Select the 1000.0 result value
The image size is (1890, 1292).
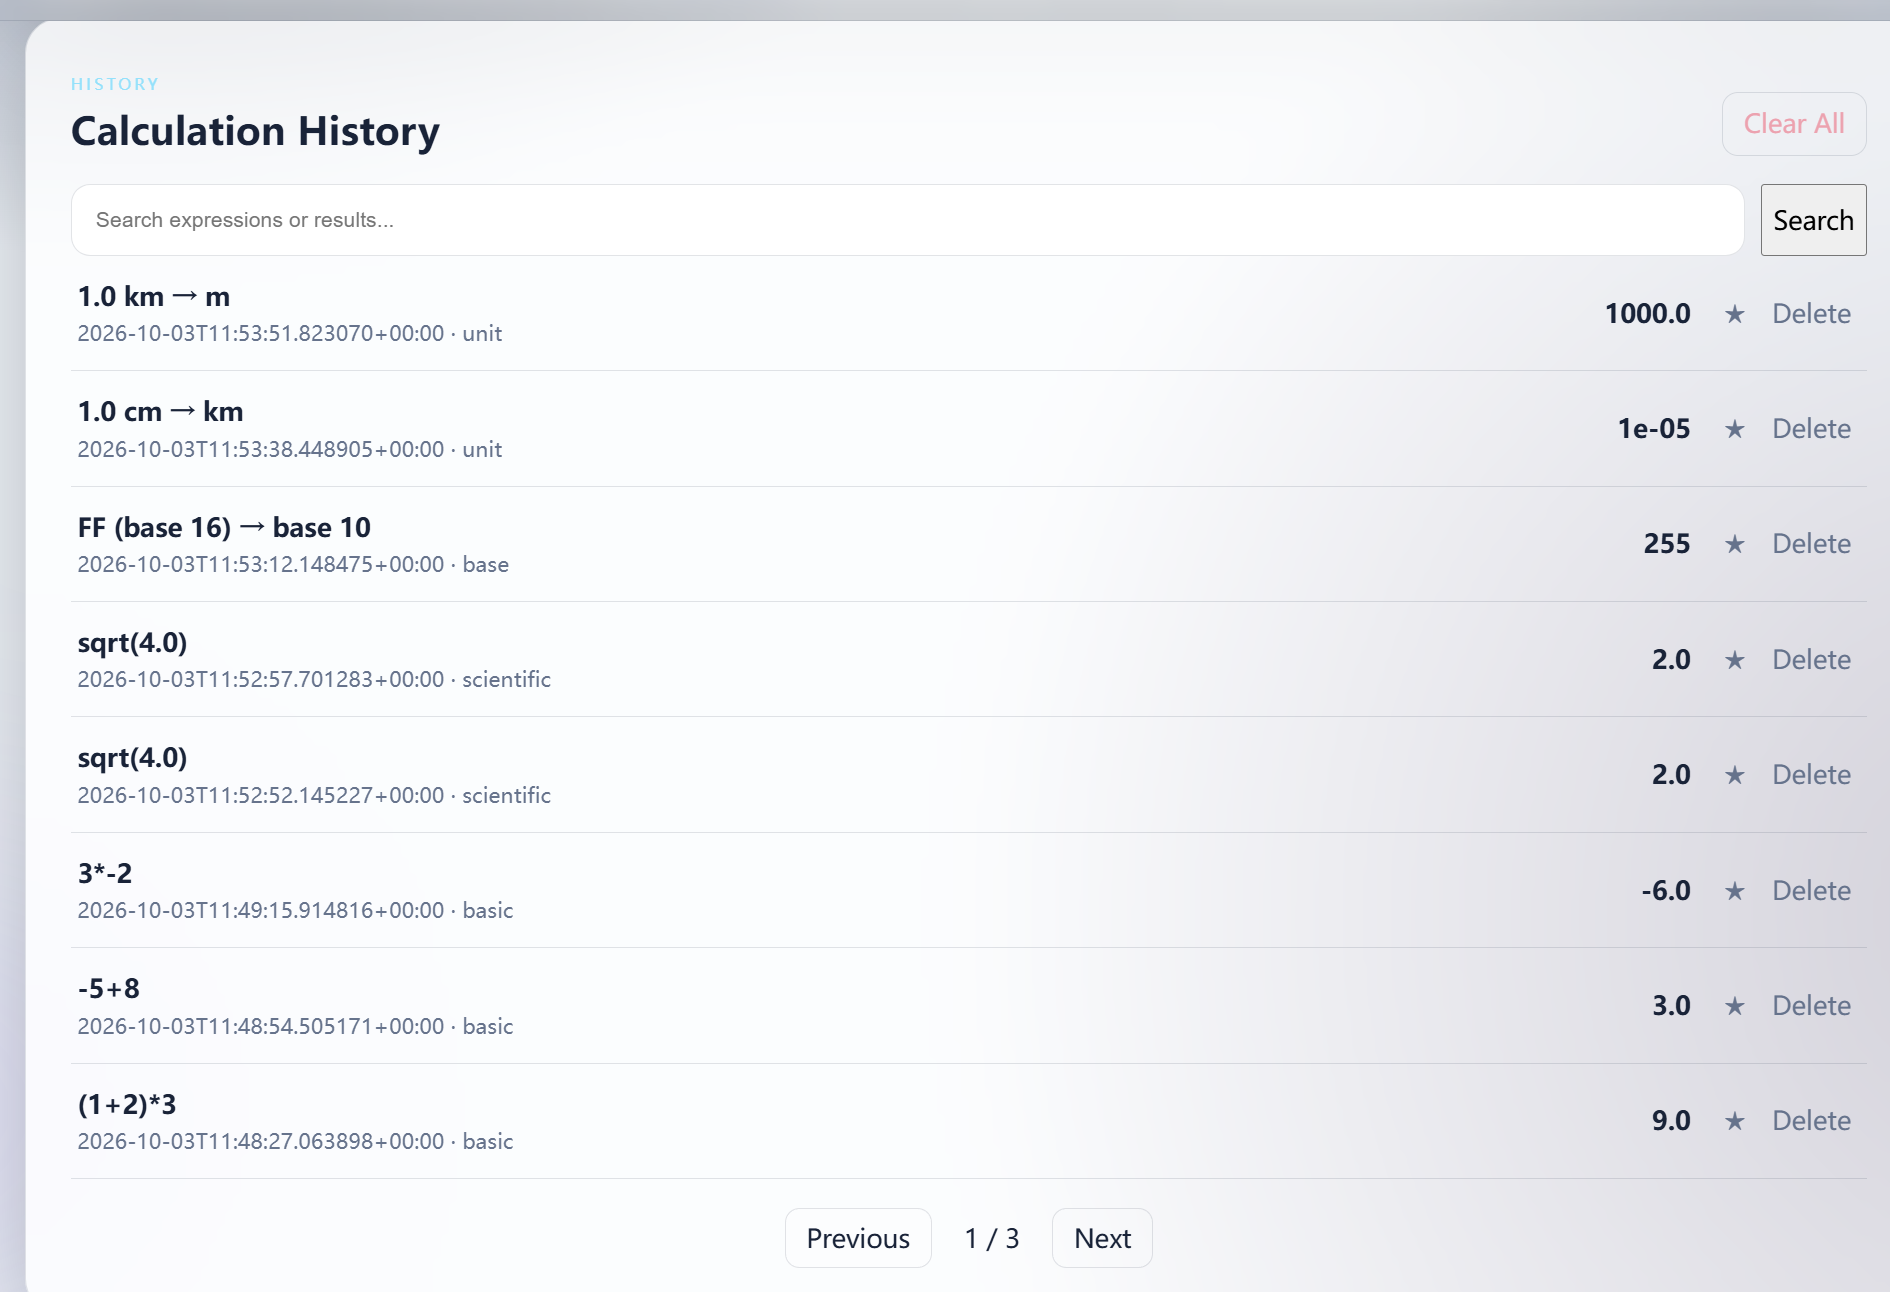pos(1648,314)
